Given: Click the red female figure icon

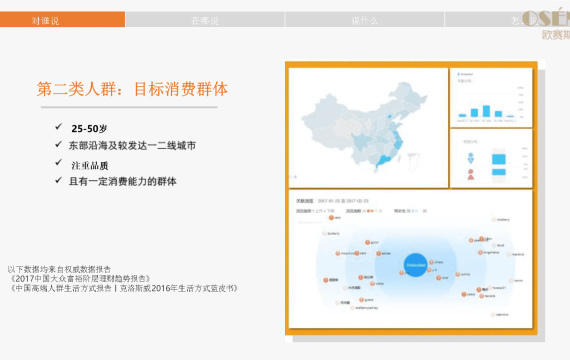Looking at the screenshot, I should tap(471, 174).
